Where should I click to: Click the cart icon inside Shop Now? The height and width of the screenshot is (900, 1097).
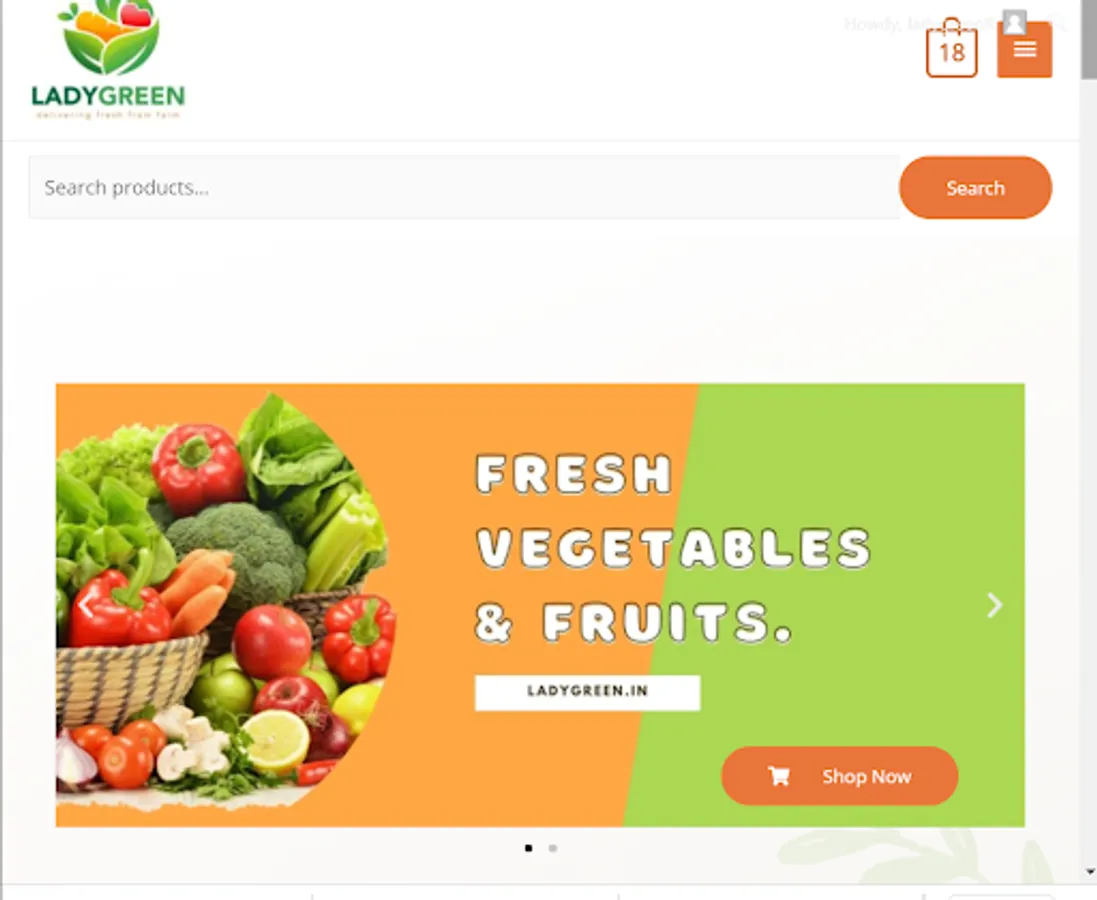(779, 775)
